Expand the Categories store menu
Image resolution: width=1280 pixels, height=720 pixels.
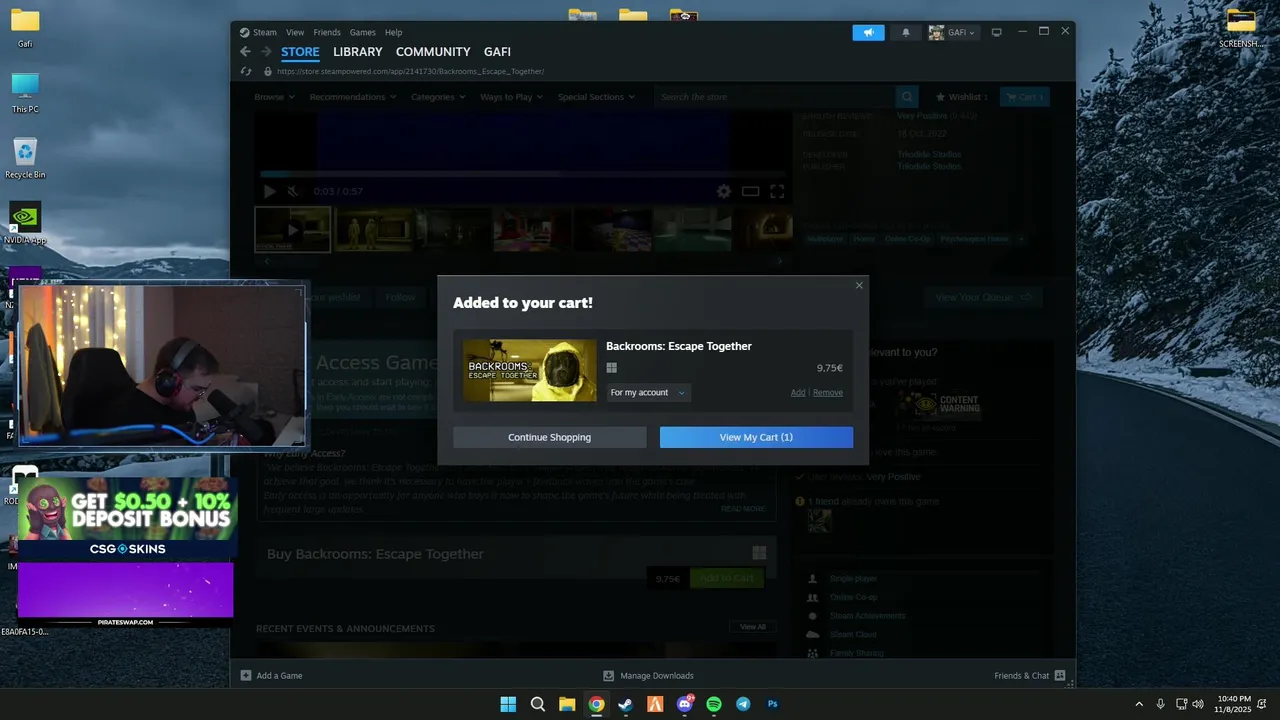(438, 97)
